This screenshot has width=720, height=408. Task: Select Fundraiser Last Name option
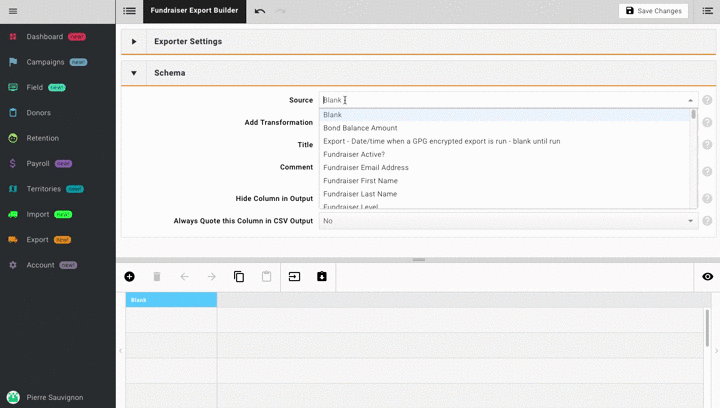505,194
